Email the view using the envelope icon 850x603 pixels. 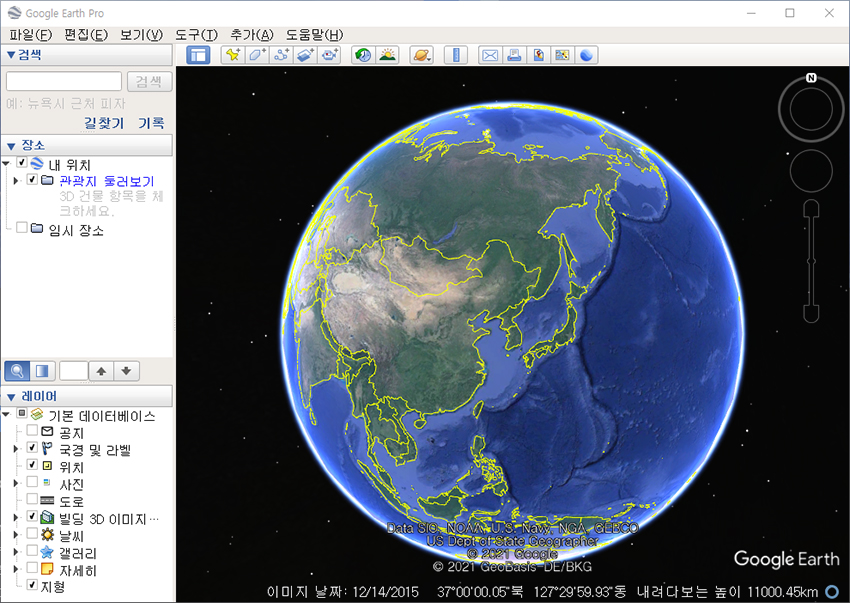pyautogui.click(x=490, y=55)
